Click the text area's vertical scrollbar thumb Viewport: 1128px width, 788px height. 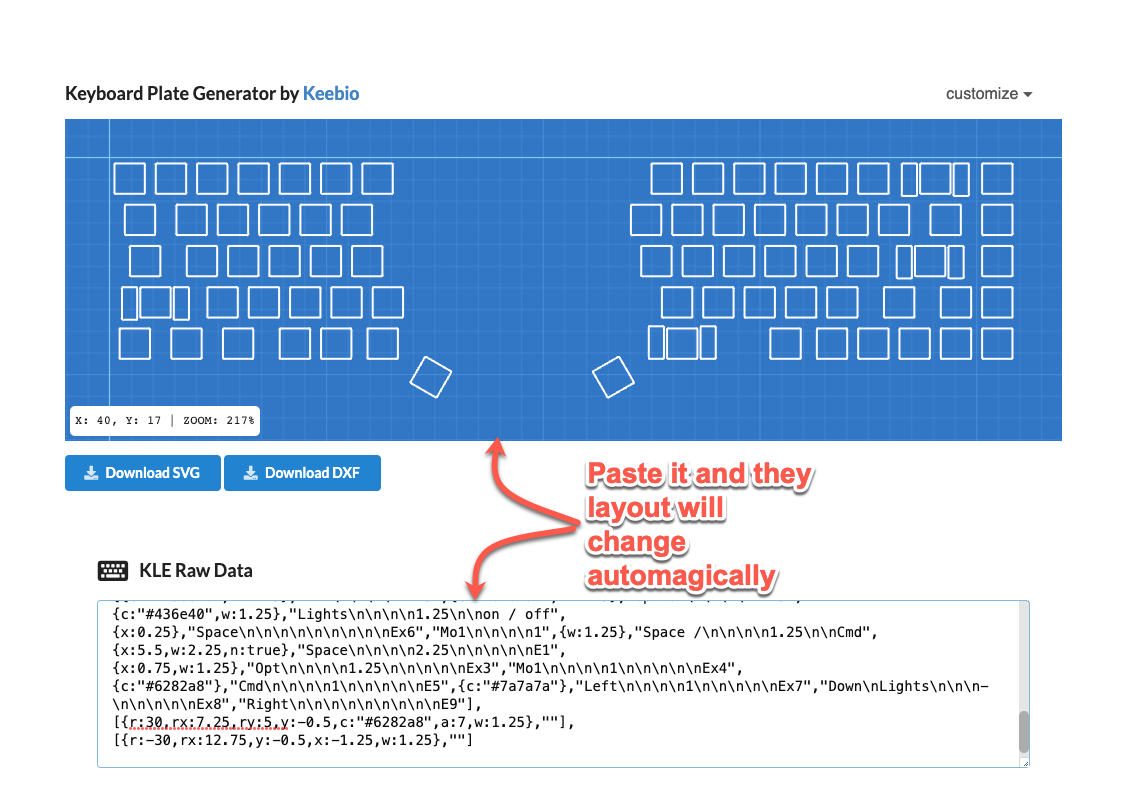[1023, 732]
